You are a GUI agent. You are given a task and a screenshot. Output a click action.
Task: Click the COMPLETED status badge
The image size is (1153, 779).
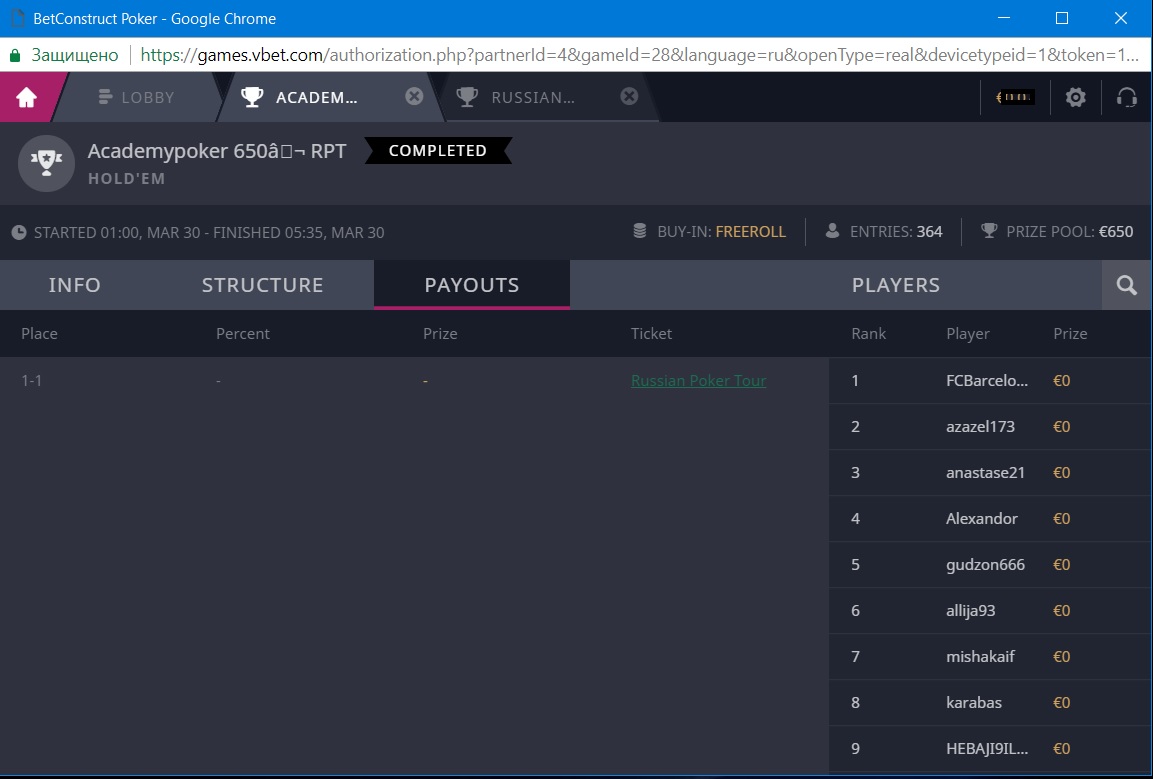438,151
